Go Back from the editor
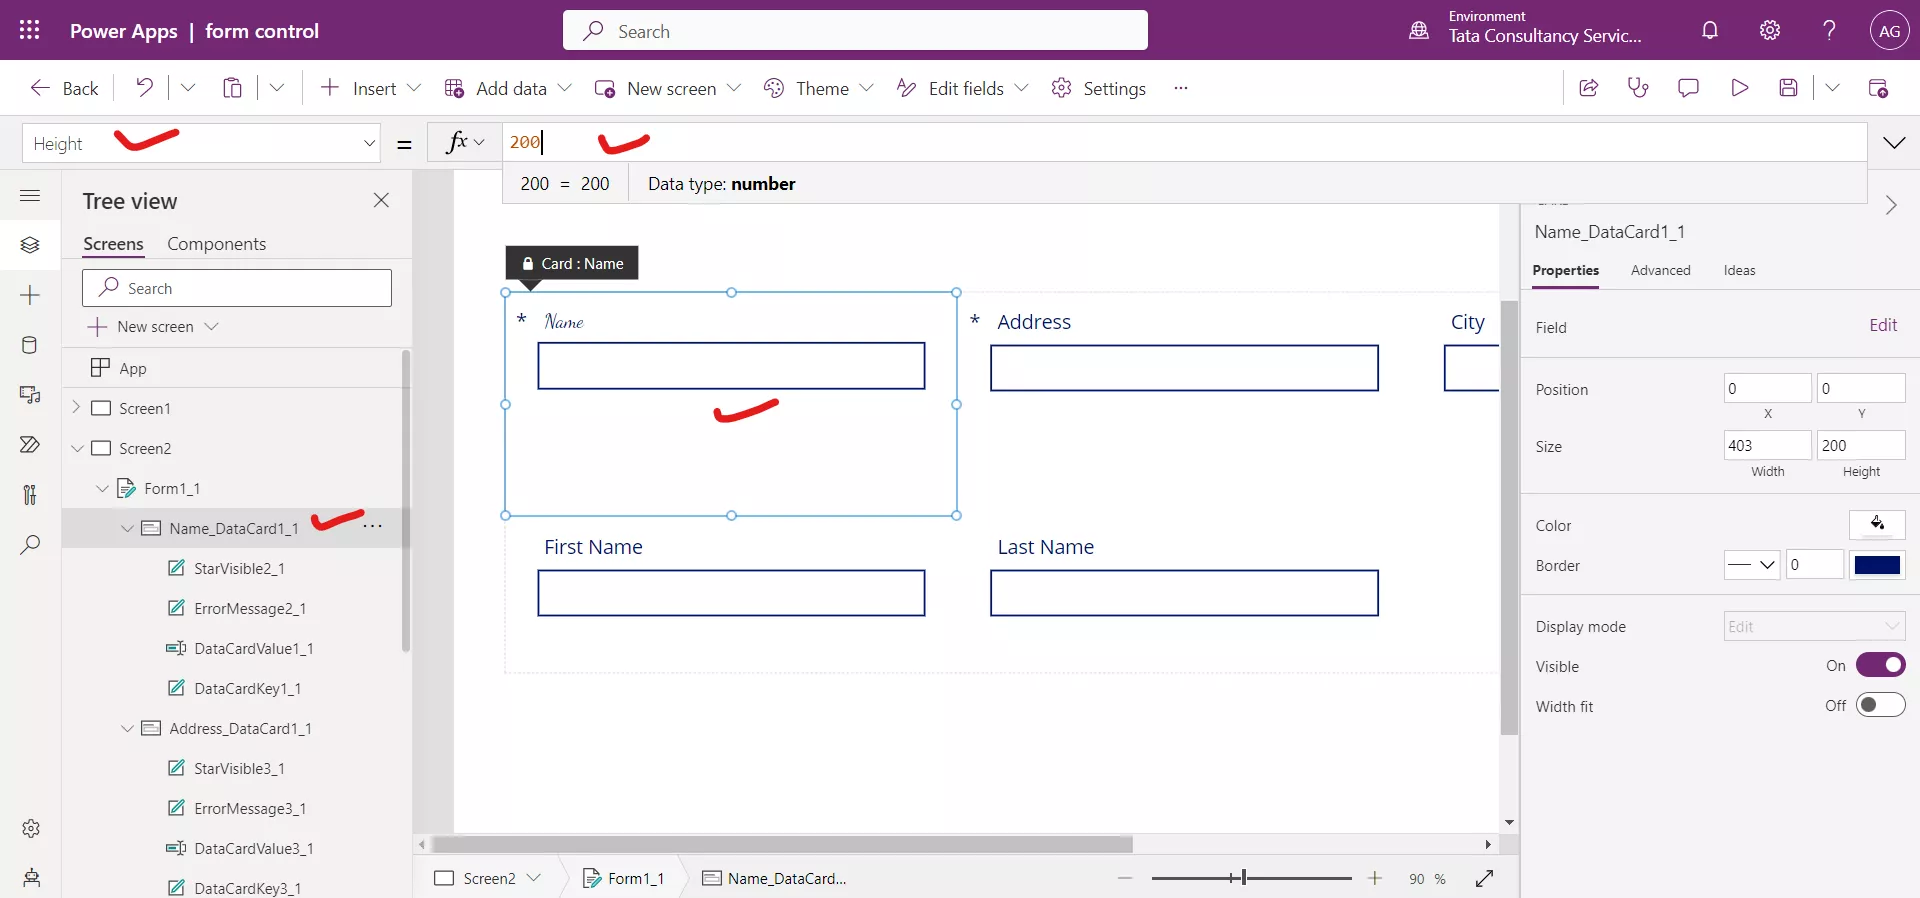 [x=64, y=88]
